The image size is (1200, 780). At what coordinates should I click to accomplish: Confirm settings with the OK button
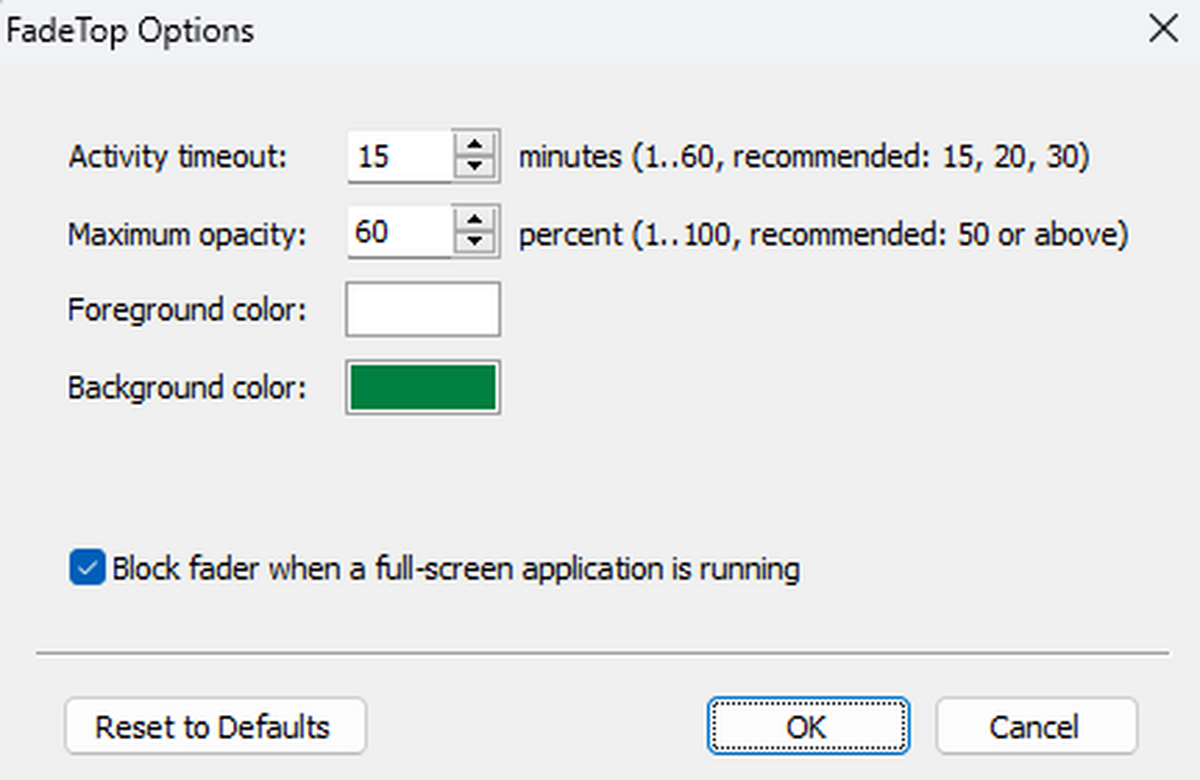(x=807, y=726)
